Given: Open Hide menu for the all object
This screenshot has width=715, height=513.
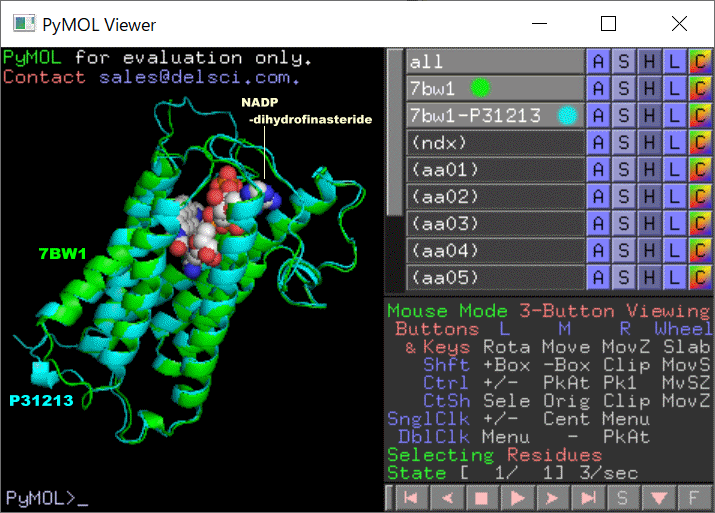Looking at the screenshot, I should (649, 61).
